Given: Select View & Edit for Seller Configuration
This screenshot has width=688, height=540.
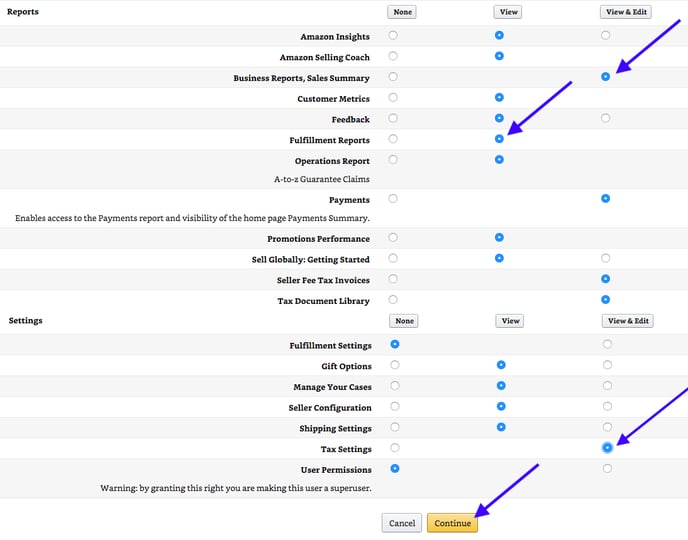Looking at the screenshot, I should tap(607, 406).
